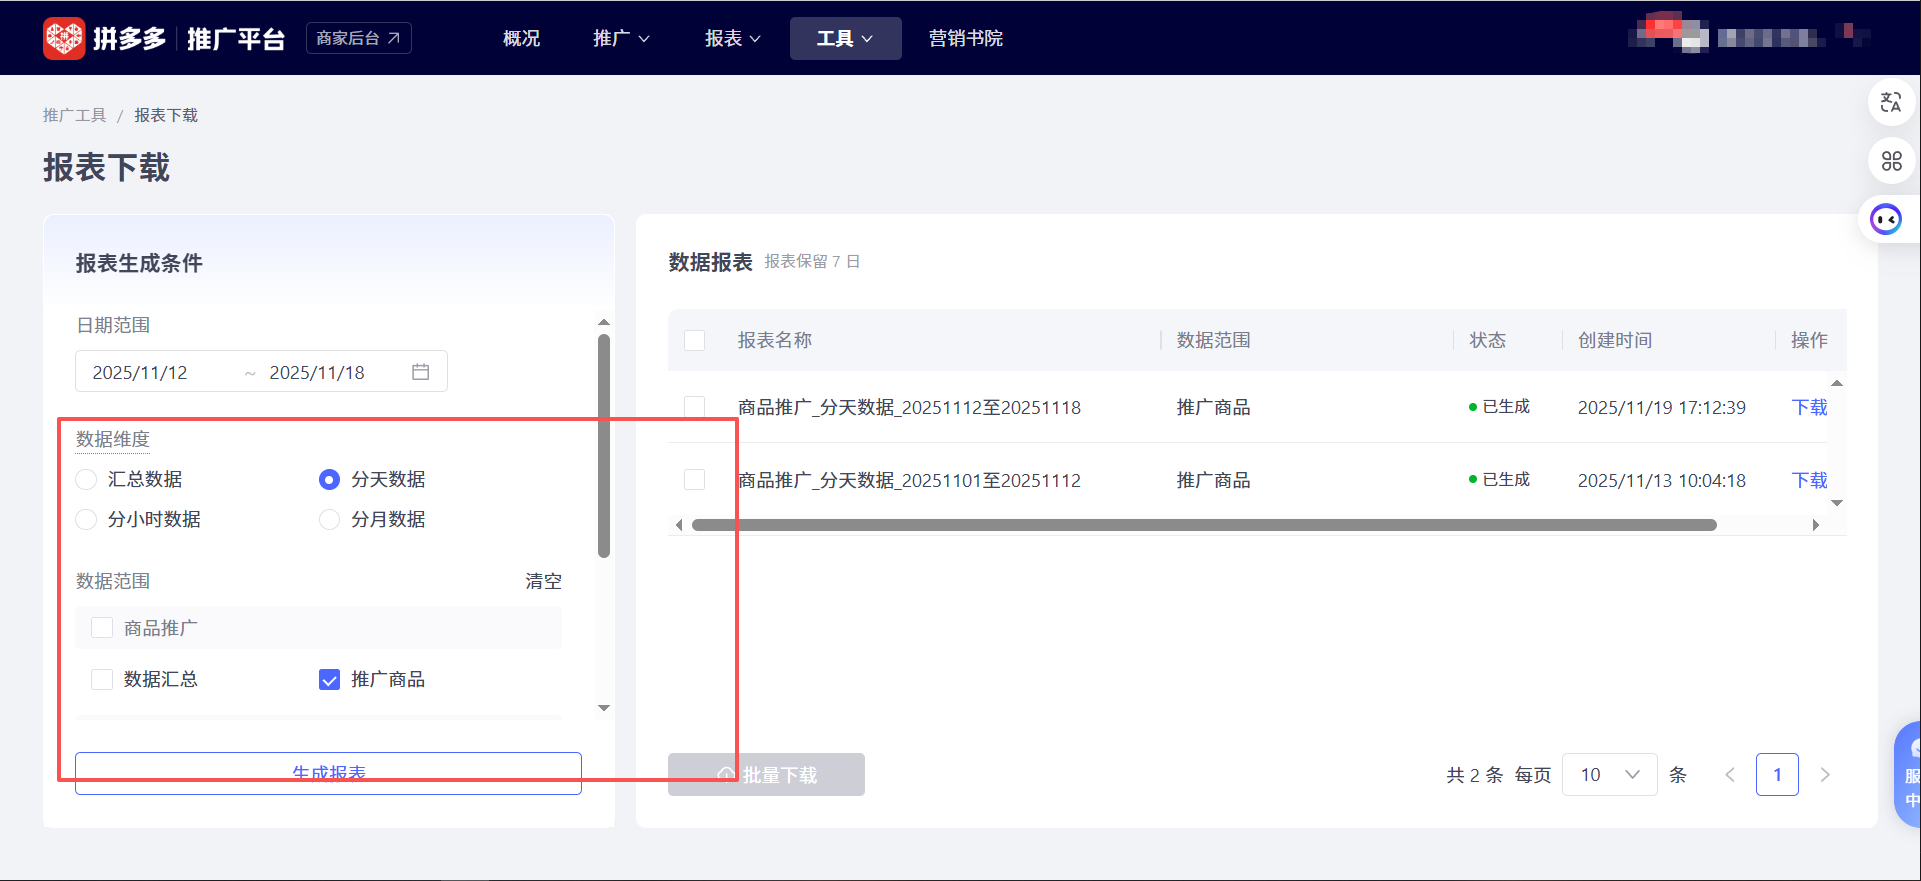1921x881 pixels.
Task: Select the 汇总数据 radio option
Action: coord(87,480)
